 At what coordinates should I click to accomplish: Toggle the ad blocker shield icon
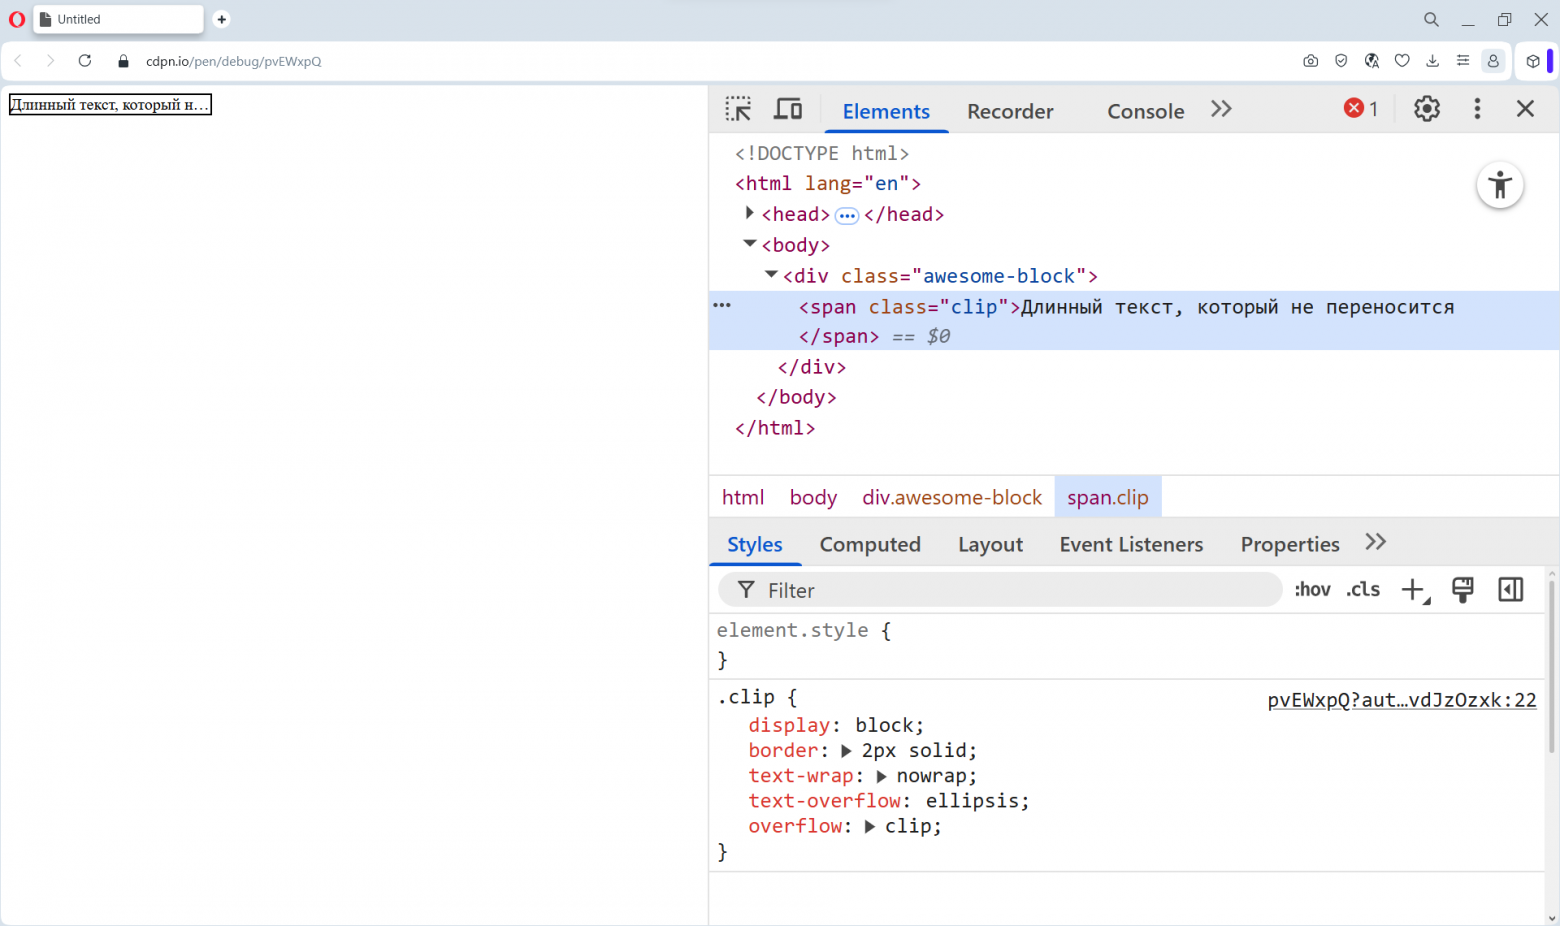click(x=1341, y=61)
